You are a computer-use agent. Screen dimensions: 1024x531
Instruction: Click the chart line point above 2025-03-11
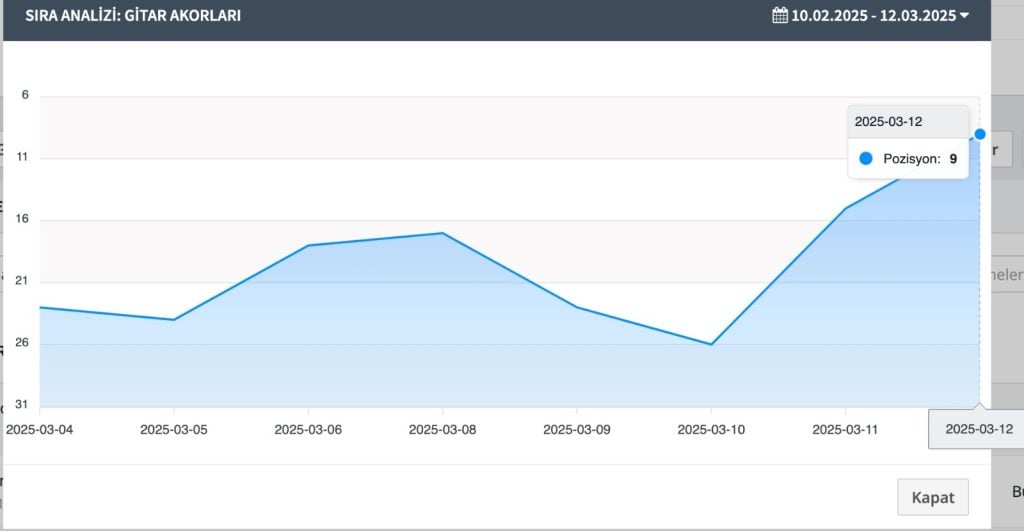point(846,208)
